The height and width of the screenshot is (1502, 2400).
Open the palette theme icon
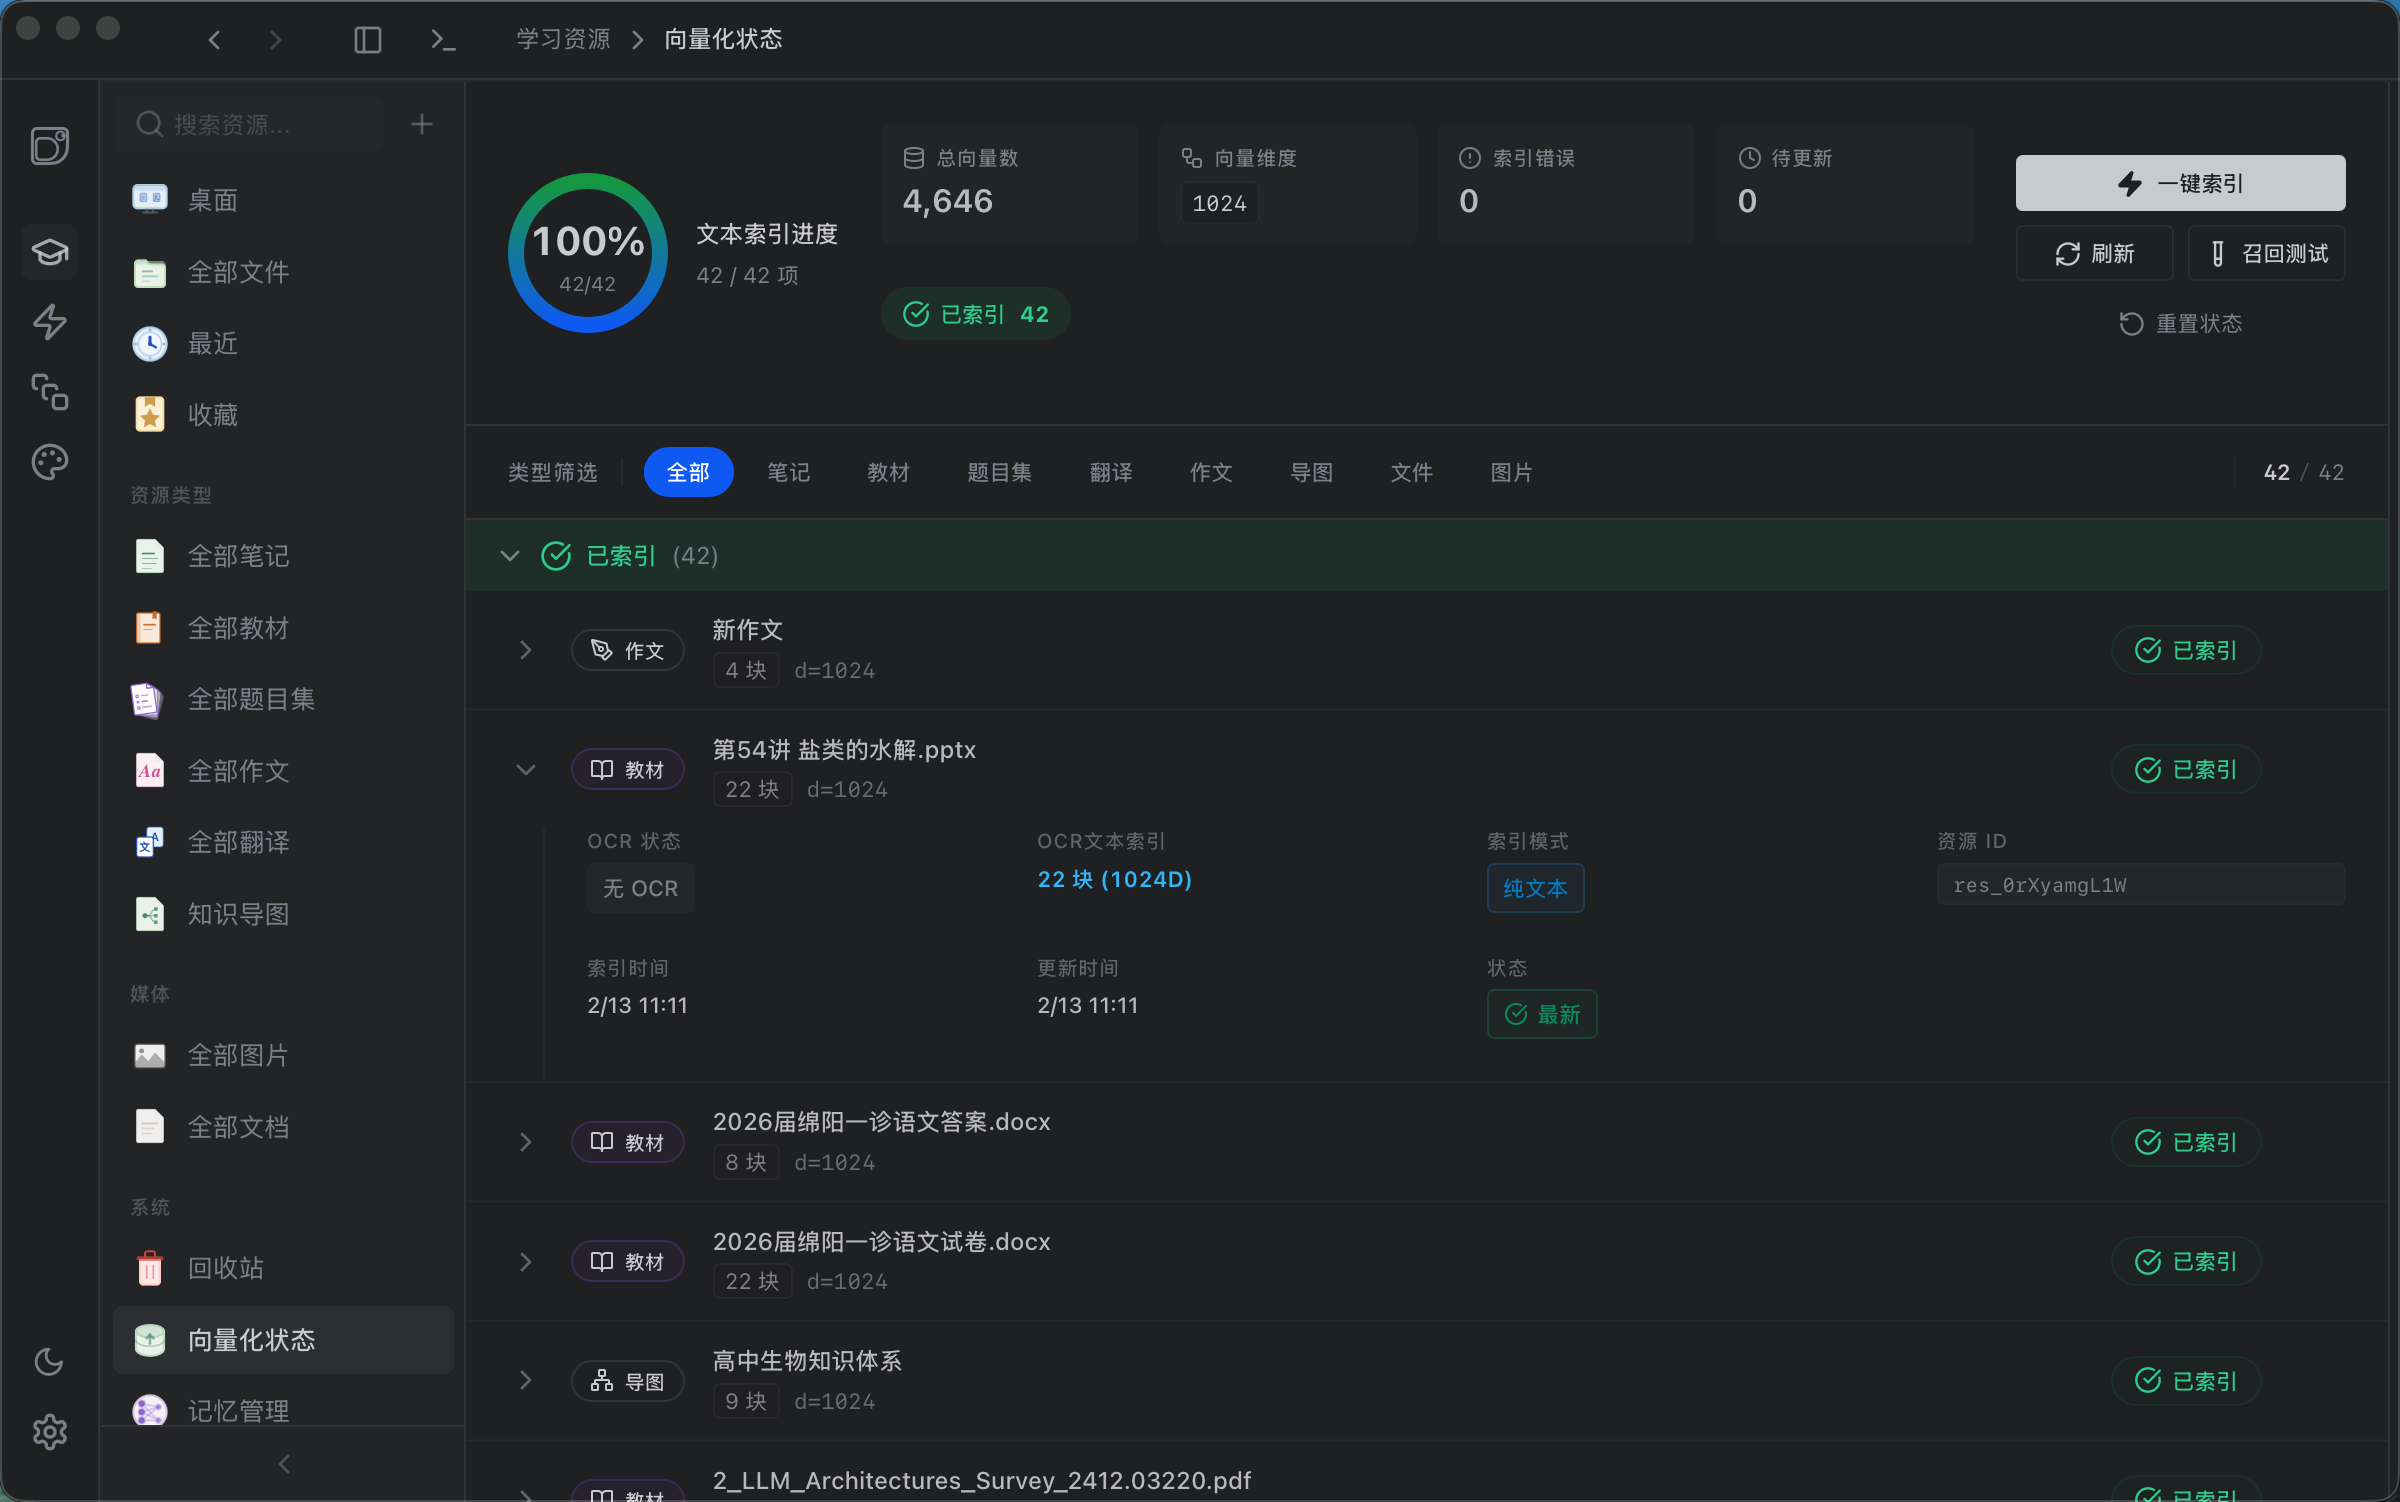coord(50,462)
